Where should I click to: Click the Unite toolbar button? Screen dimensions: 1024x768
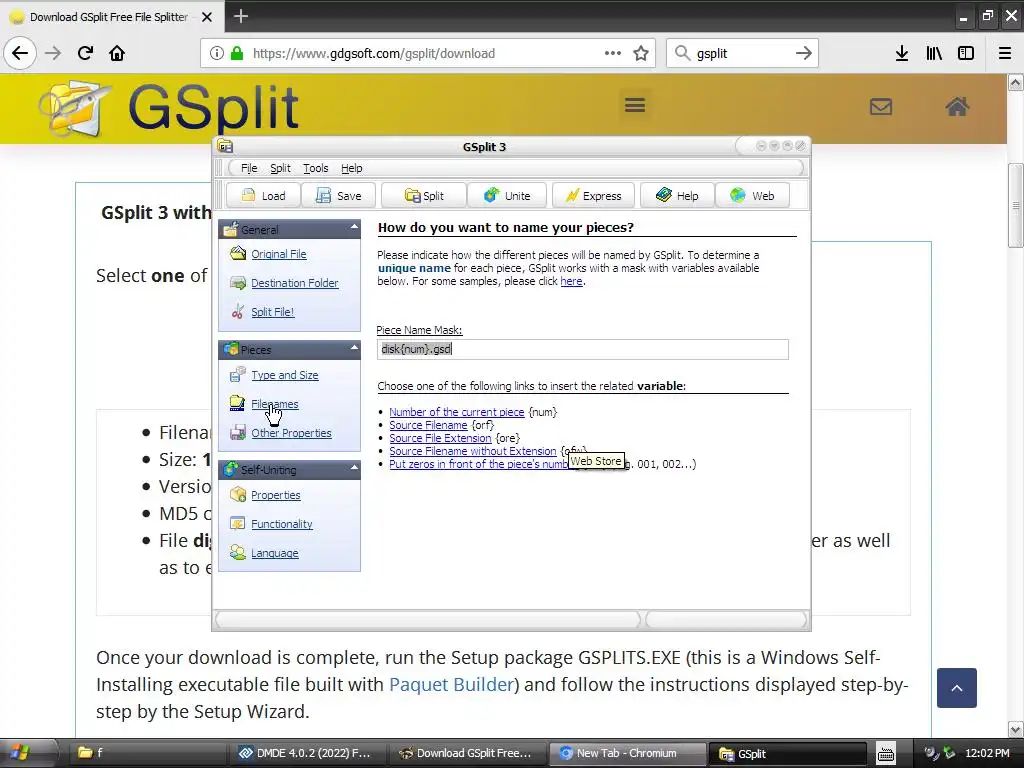click(x=507, y=196)
